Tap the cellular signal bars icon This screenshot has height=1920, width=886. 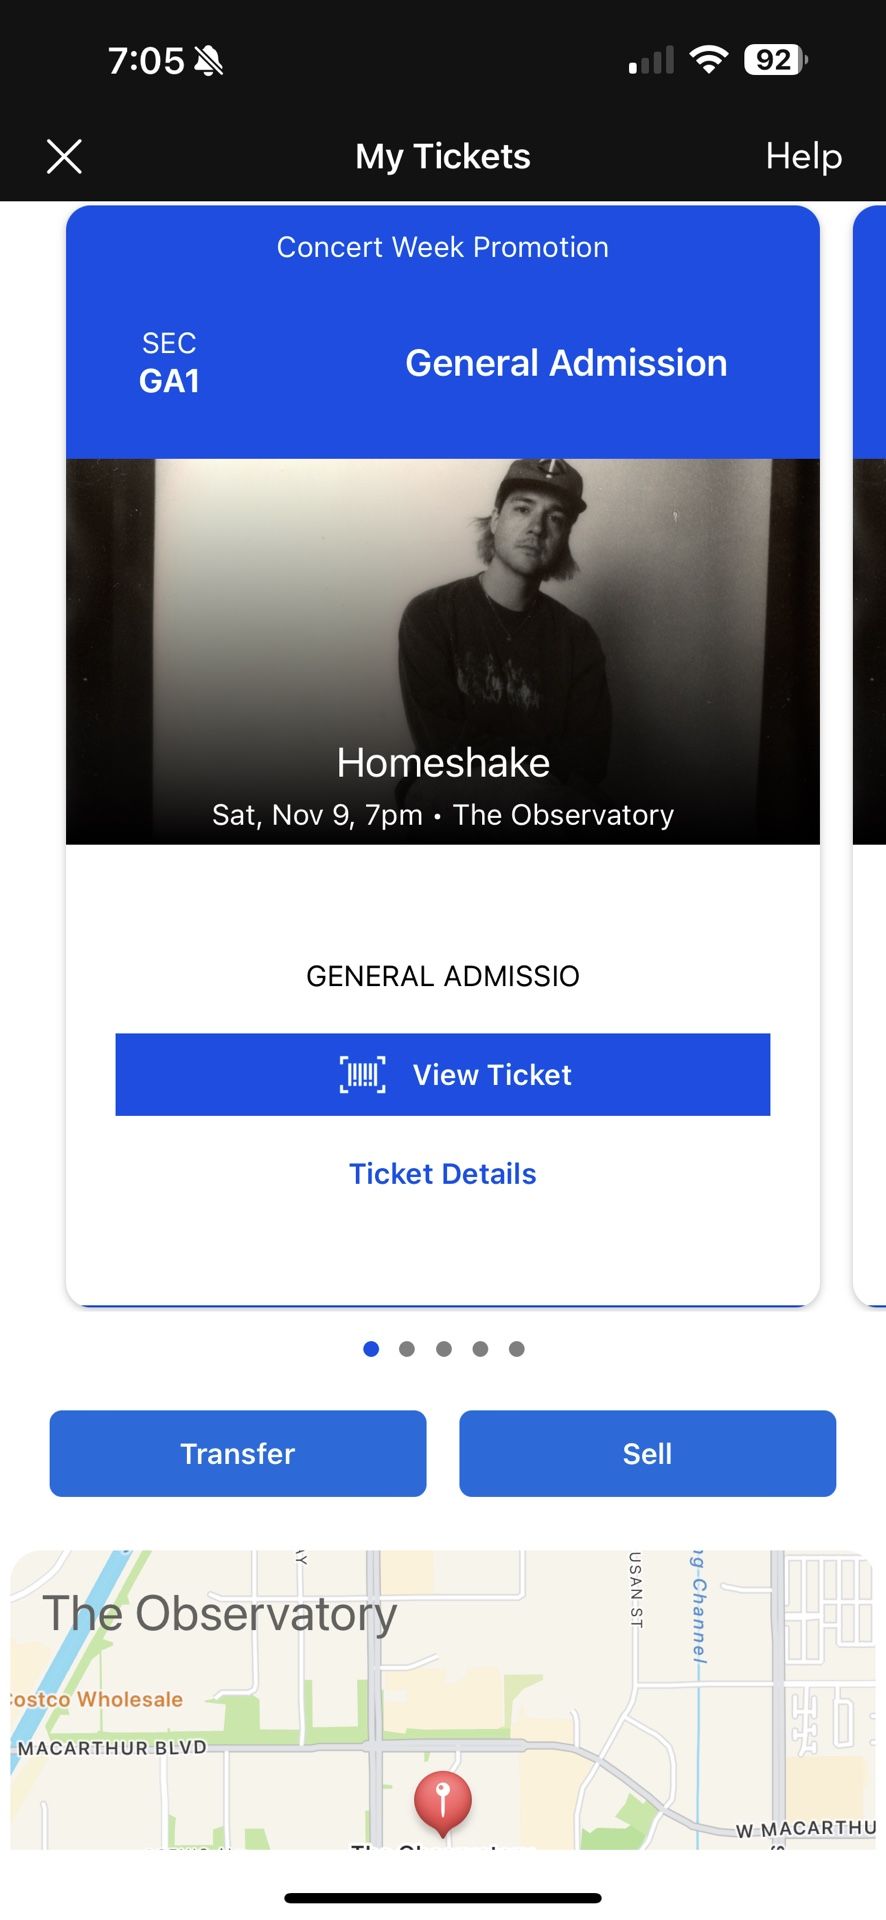click(x=651, y=62)
